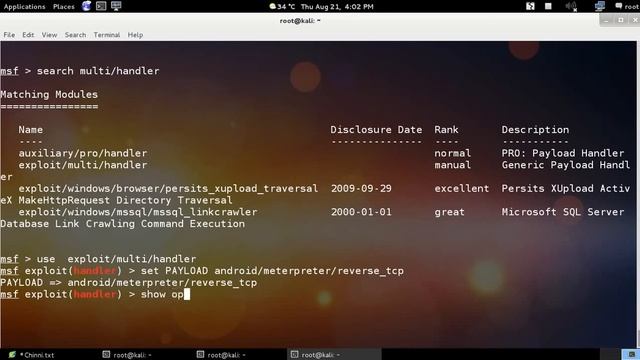The width and height of the screenshot is (640, 360).
Task: Click the mssql_linkcrawler exploit path
Action: tap(138, 212)
